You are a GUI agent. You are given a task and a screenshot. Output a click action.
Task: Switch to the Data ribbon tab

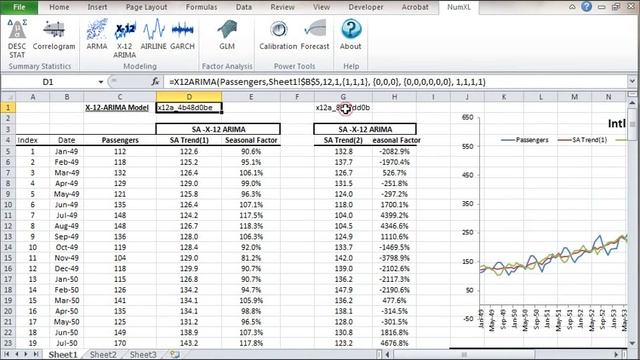click(244, 7)
